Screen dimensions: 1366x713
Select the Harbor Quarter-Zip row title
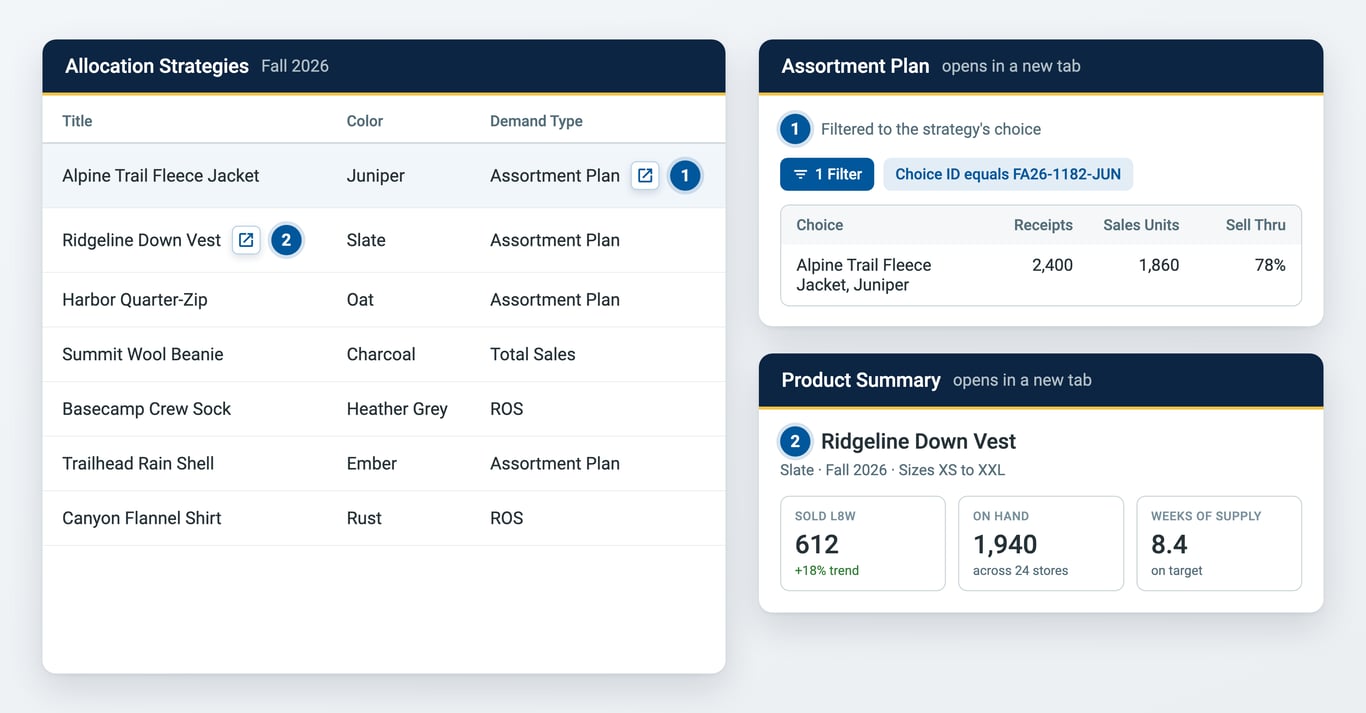(135, 299)
